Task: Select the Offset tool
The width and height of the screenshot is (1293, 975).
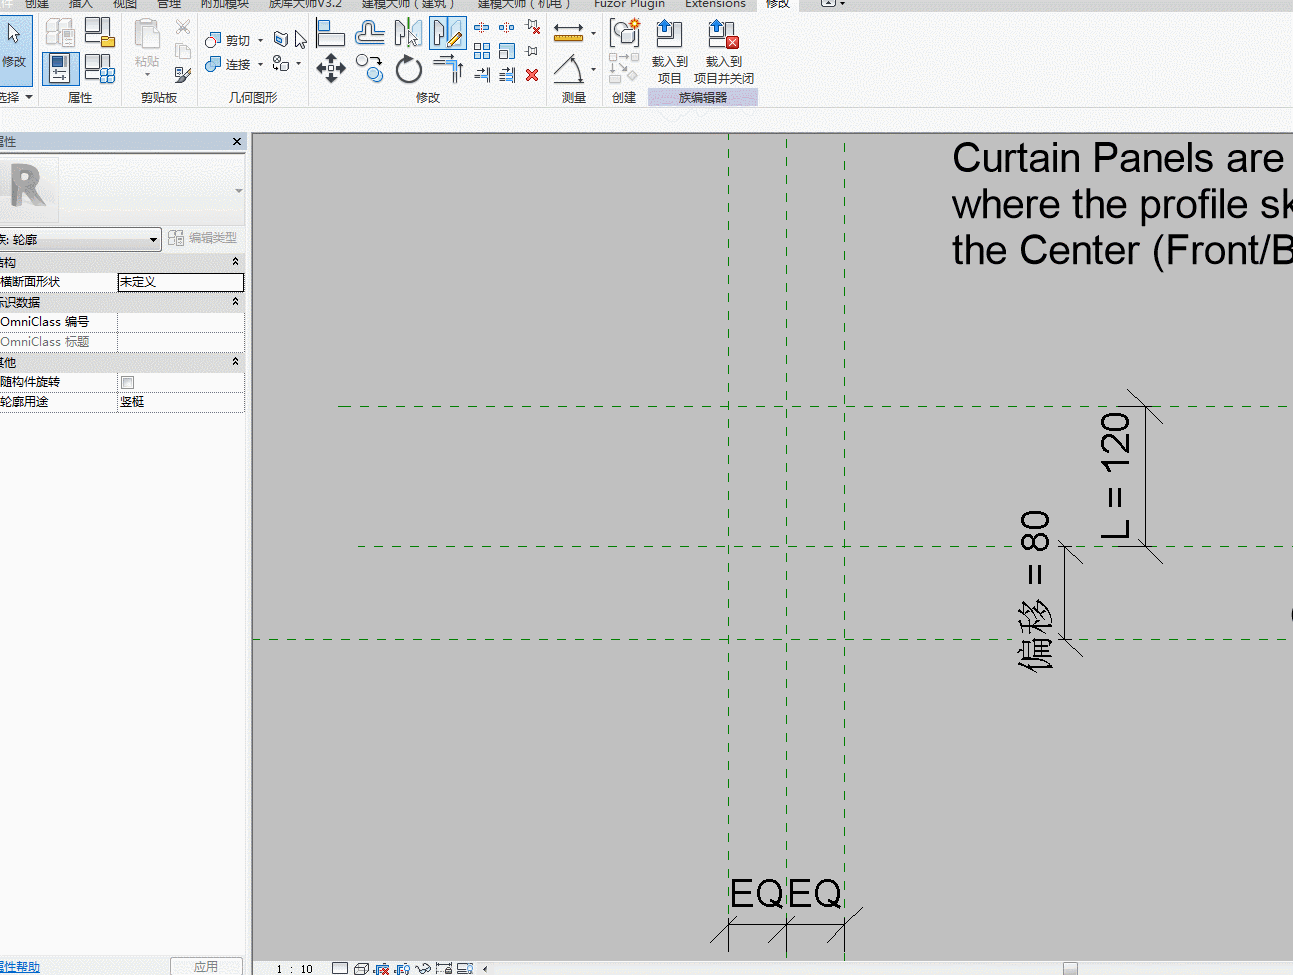Action: pos(369,33)
